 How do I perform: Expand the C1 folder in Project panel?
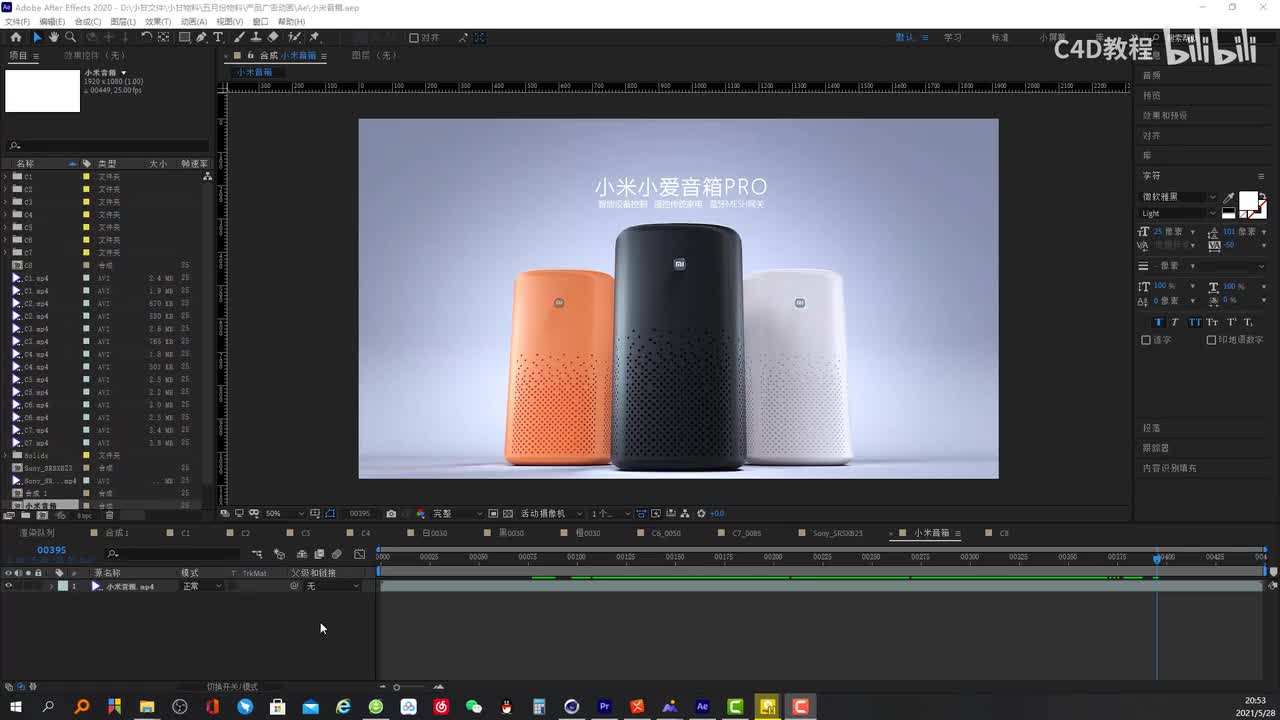pos(6,176)
